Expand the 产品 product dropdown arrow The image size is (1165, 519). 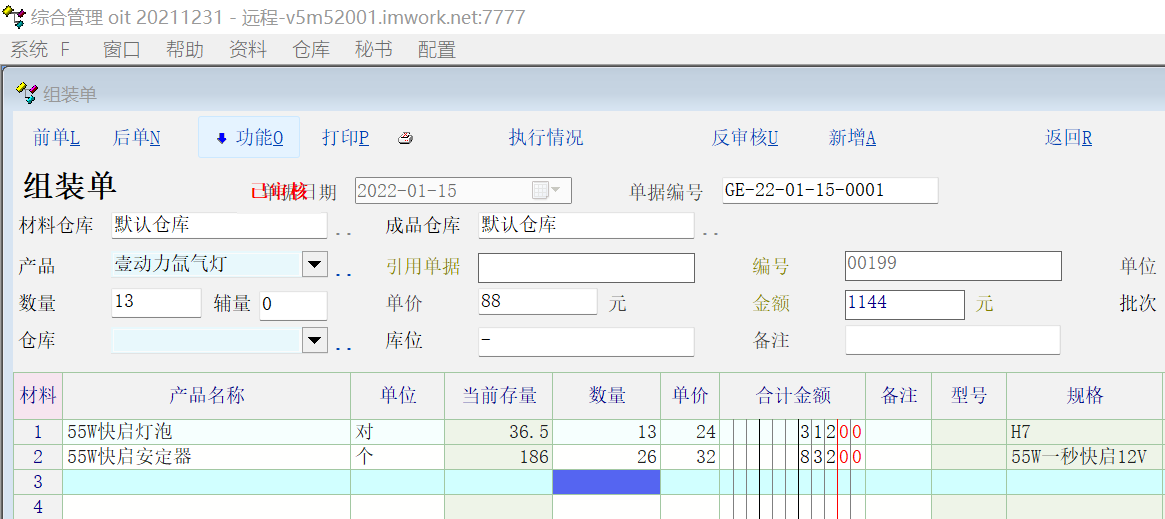pyautogui.click(x=314, y=265)
